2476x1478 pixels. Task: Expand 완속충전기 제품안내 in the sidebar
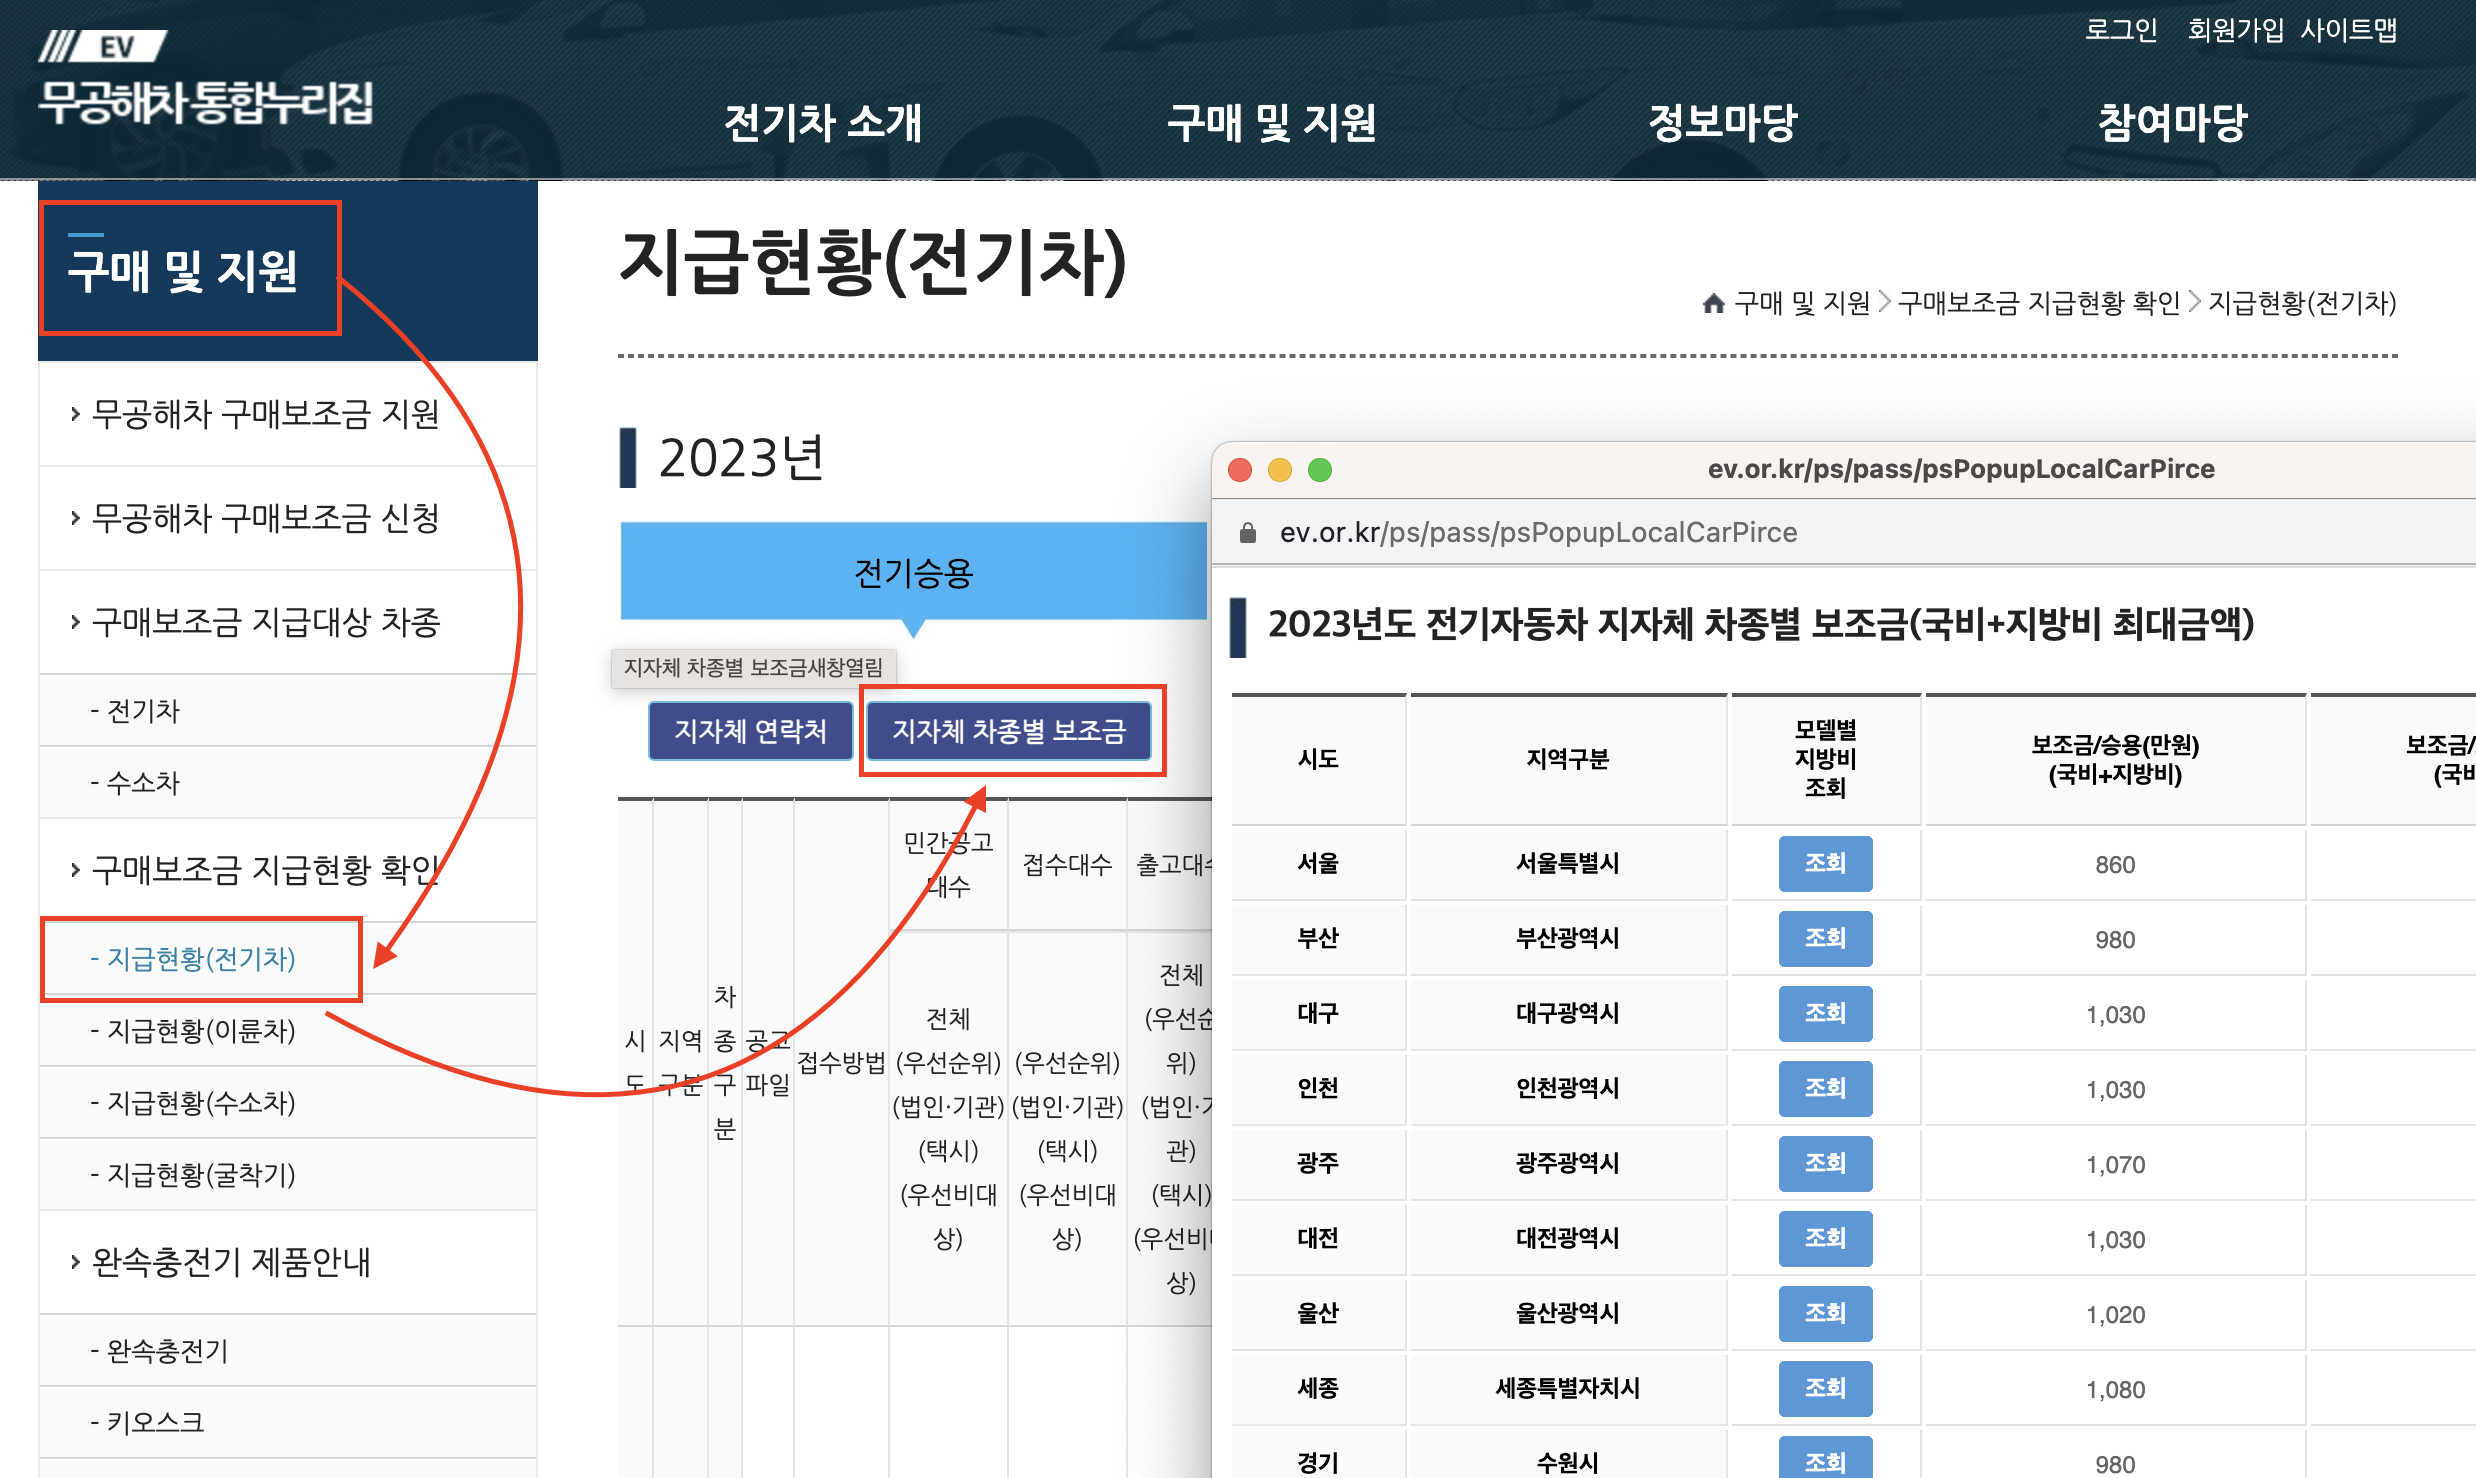point(230,1262)
